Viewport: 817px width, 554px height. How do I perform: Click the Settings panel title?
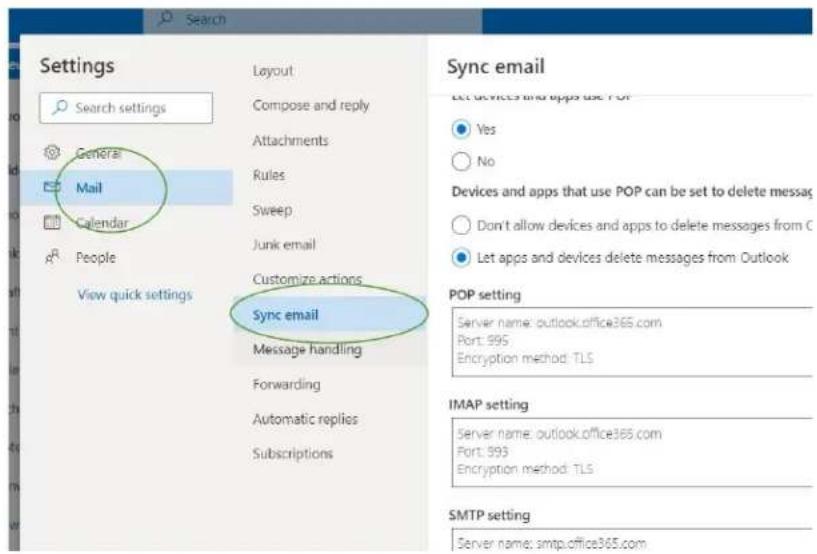point(77,66)
